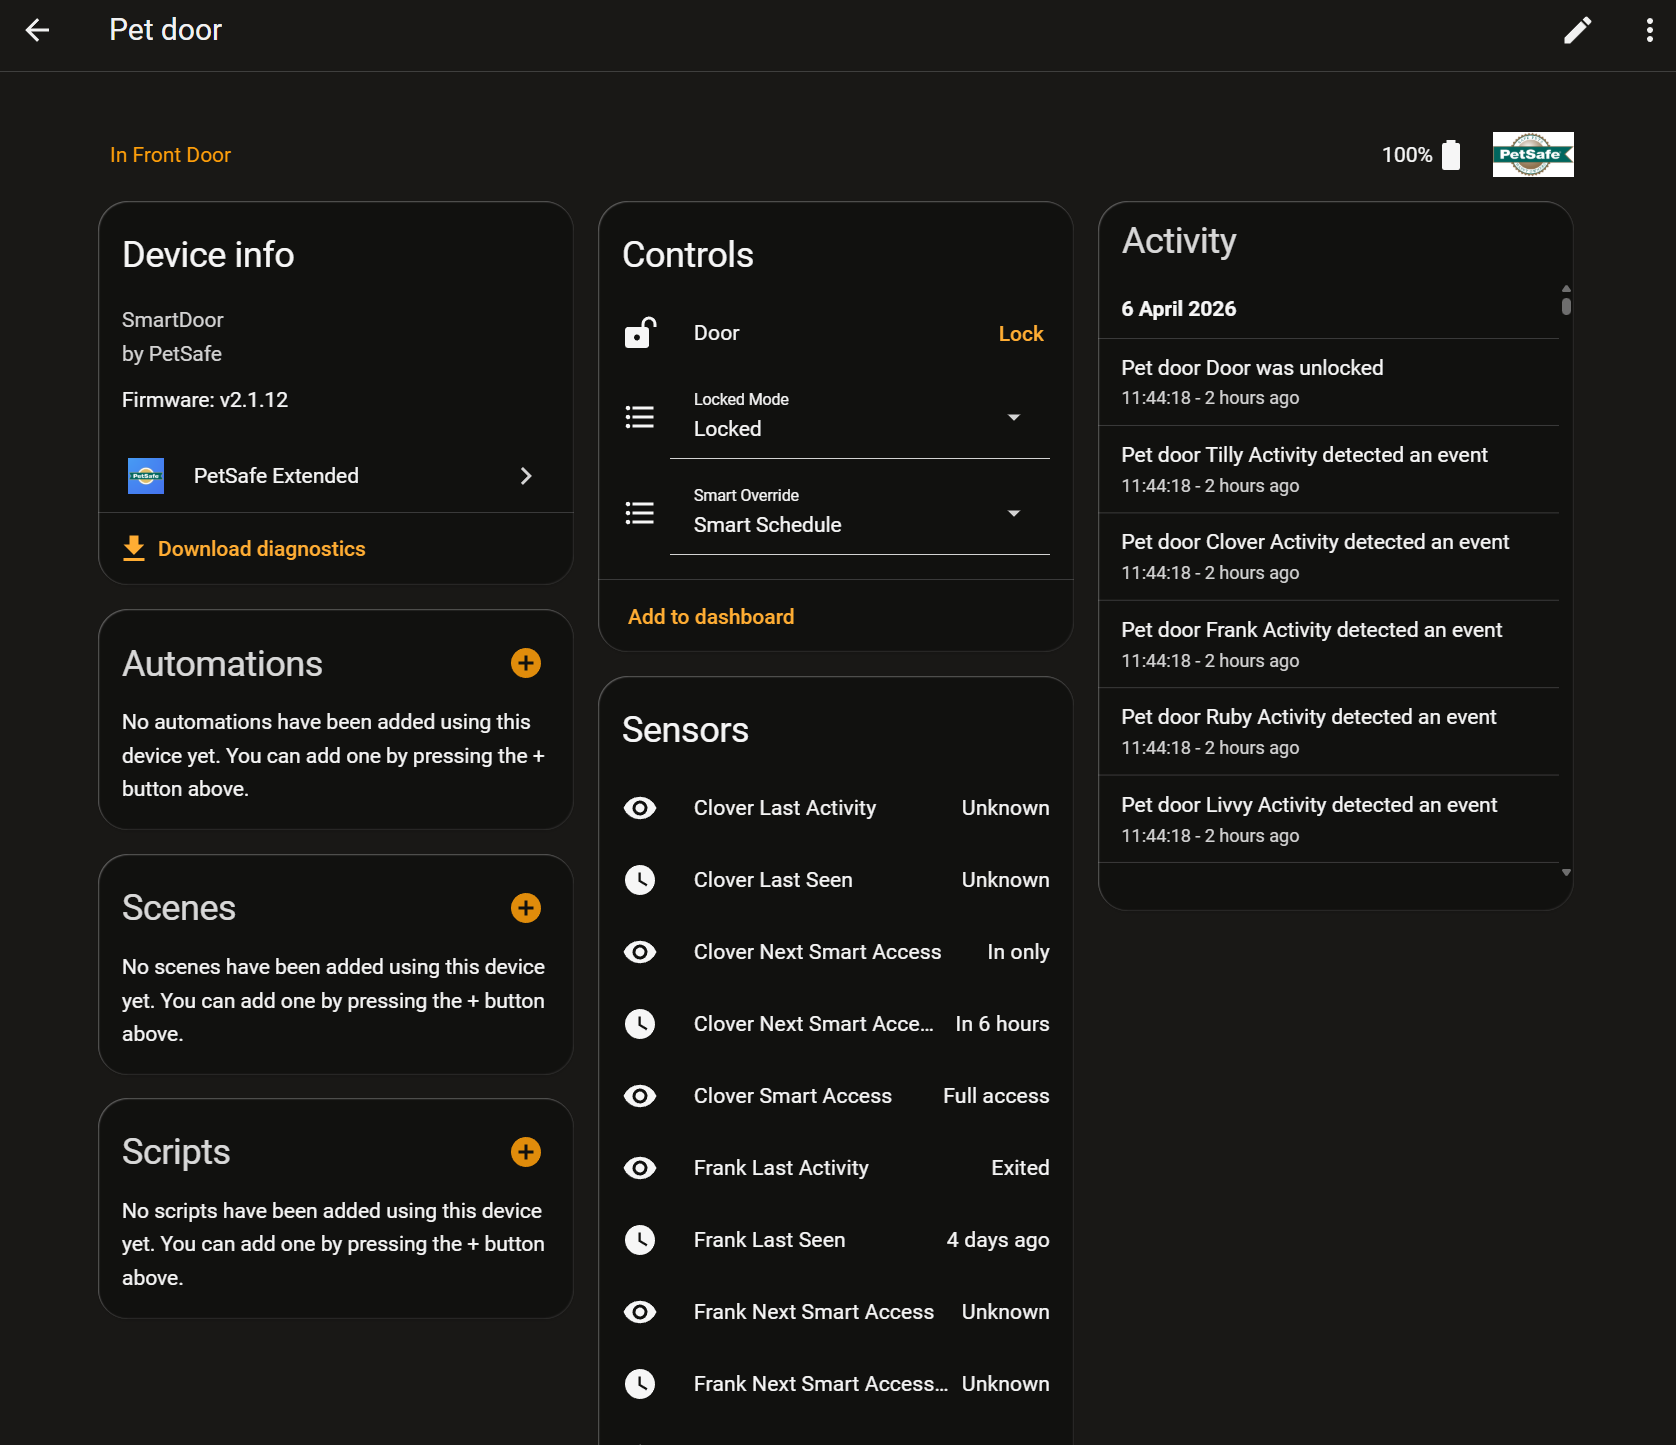1676x1445 pixels.
Task: Open the three-dot overflow menu
Action: point(1649,30)
